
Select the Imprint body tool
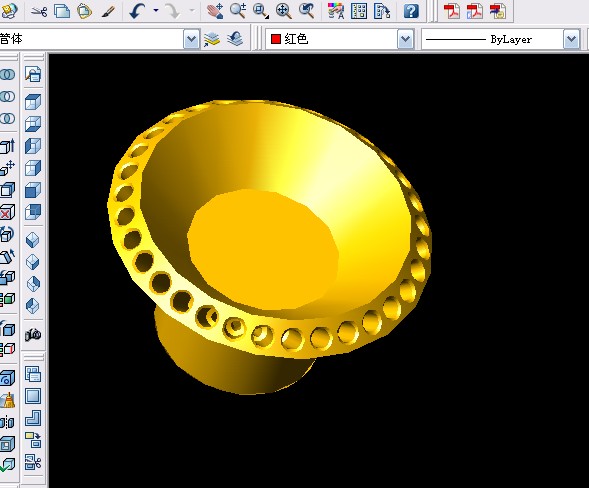tap(8, 378)
